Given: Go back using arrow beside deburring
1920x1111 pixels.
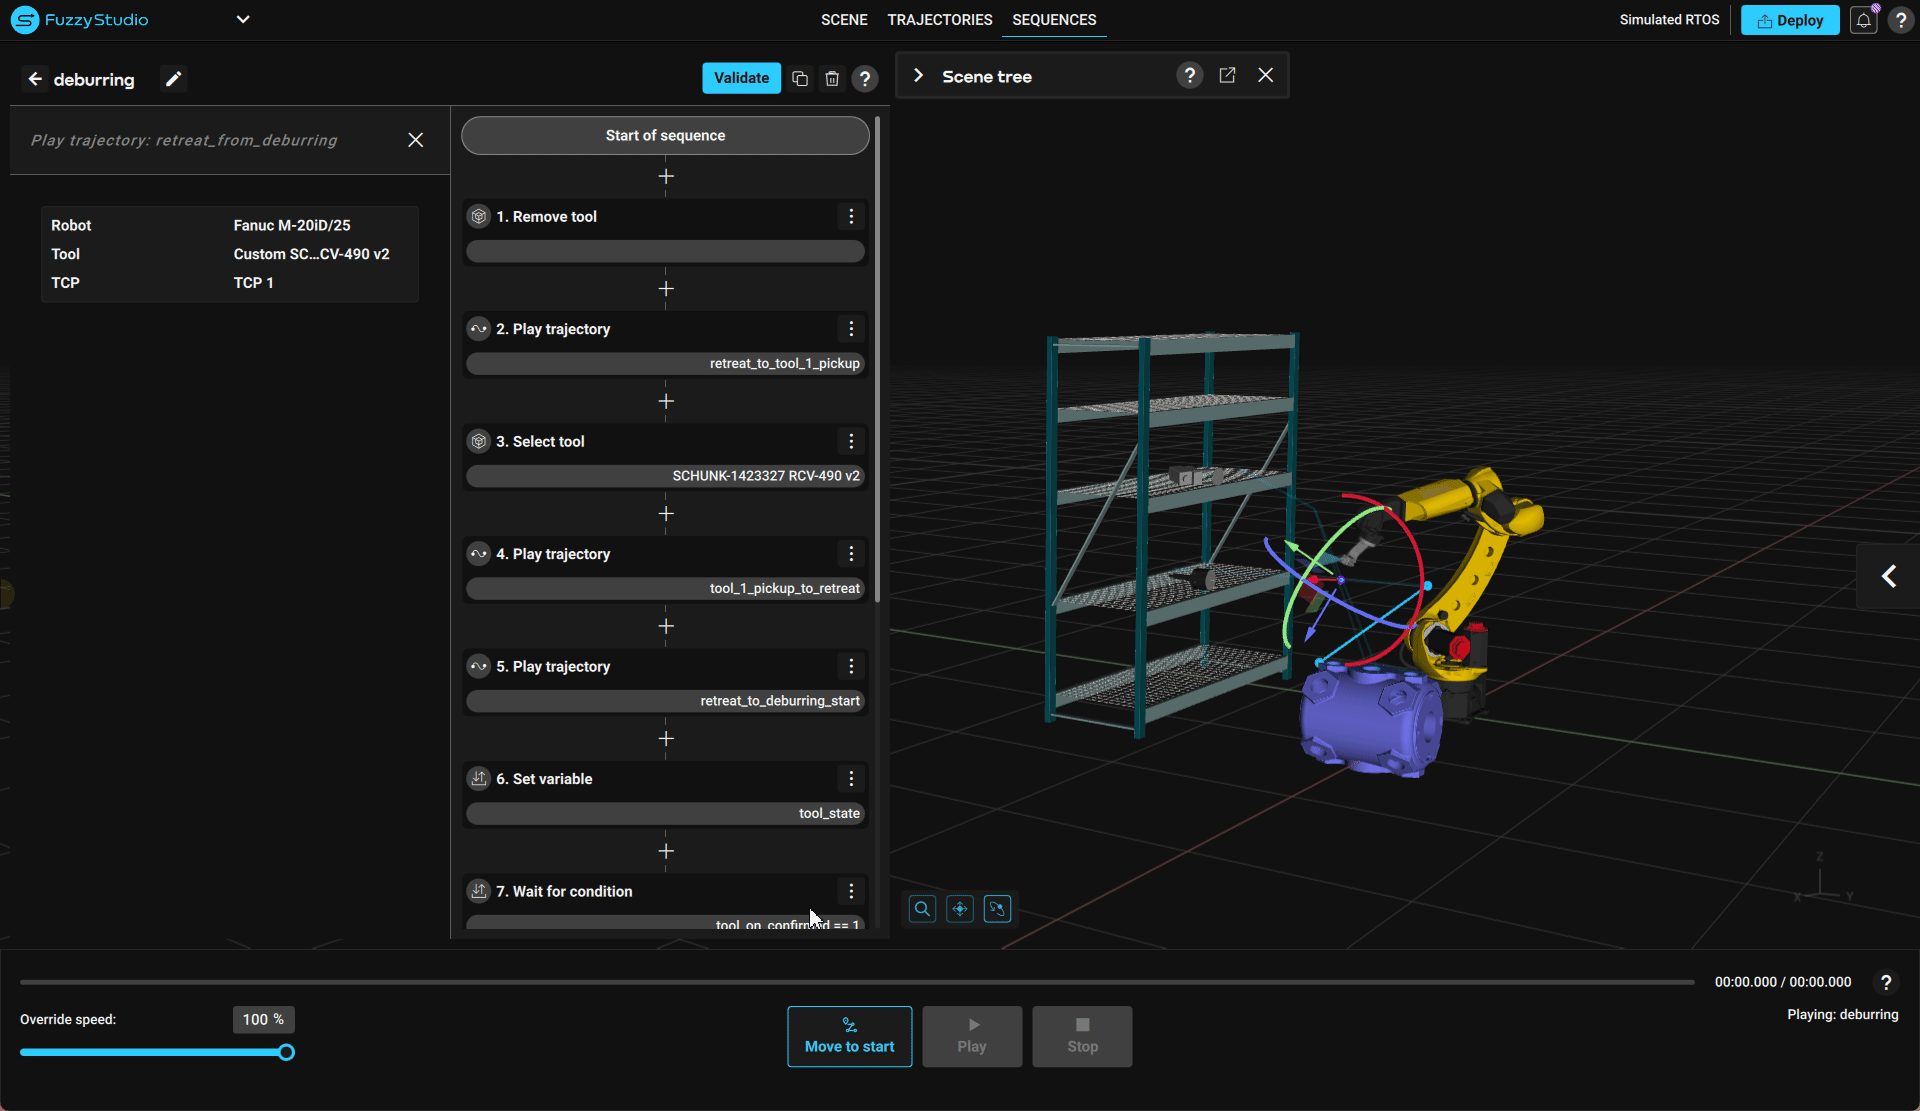Looking at the screenshot, I should tap(35, 79).
